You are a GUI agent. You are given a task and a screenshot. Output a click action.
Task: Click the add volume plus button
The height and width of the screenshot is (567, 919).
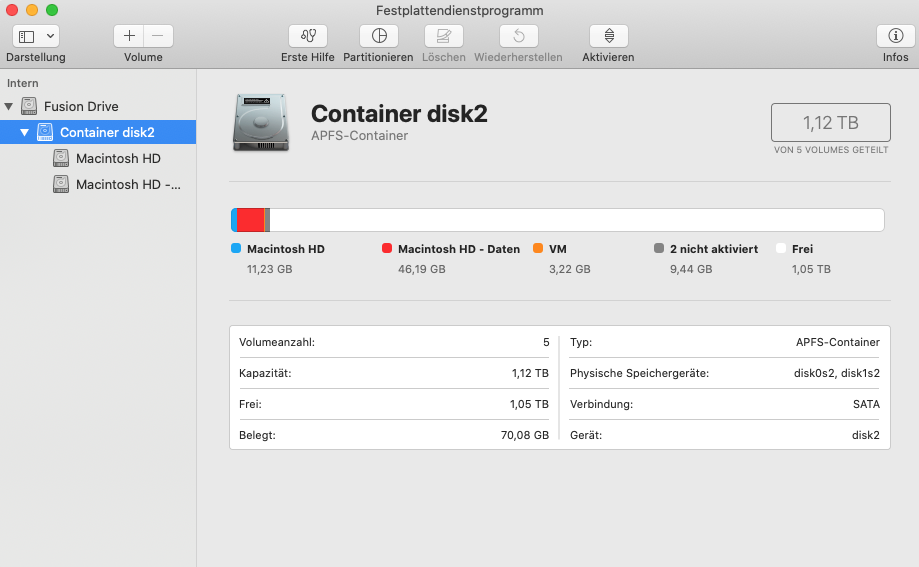coord(129,36)
